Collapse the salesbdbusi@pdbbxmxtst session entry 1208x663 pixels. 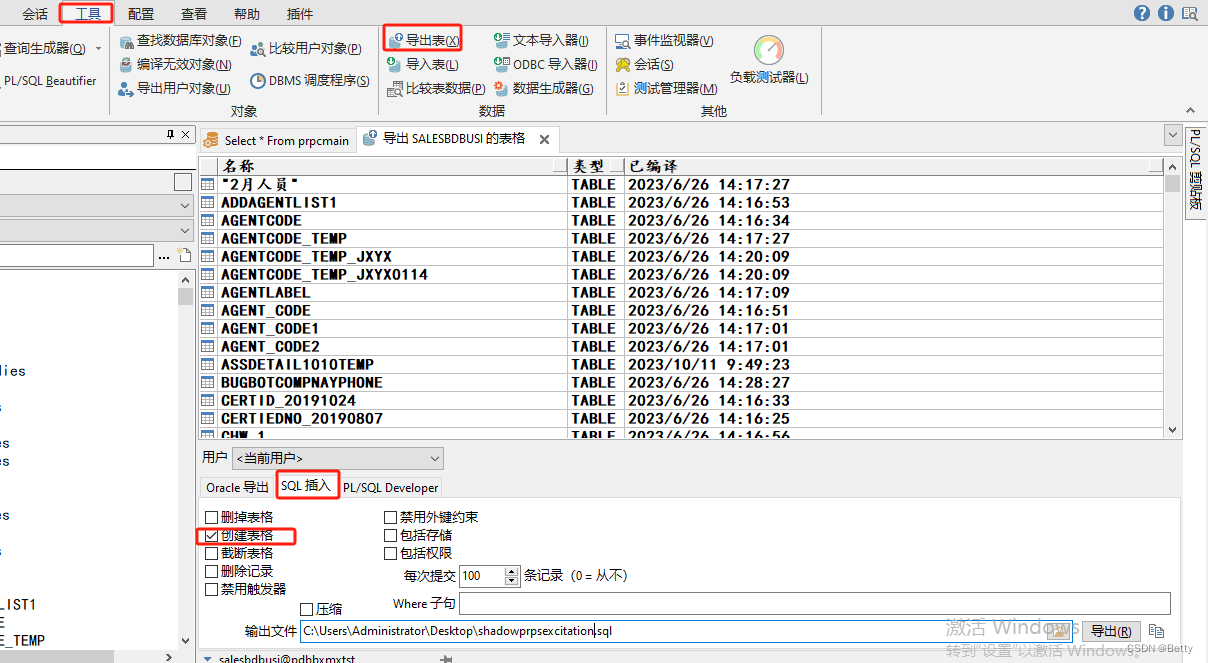click(x=206, y=658)
